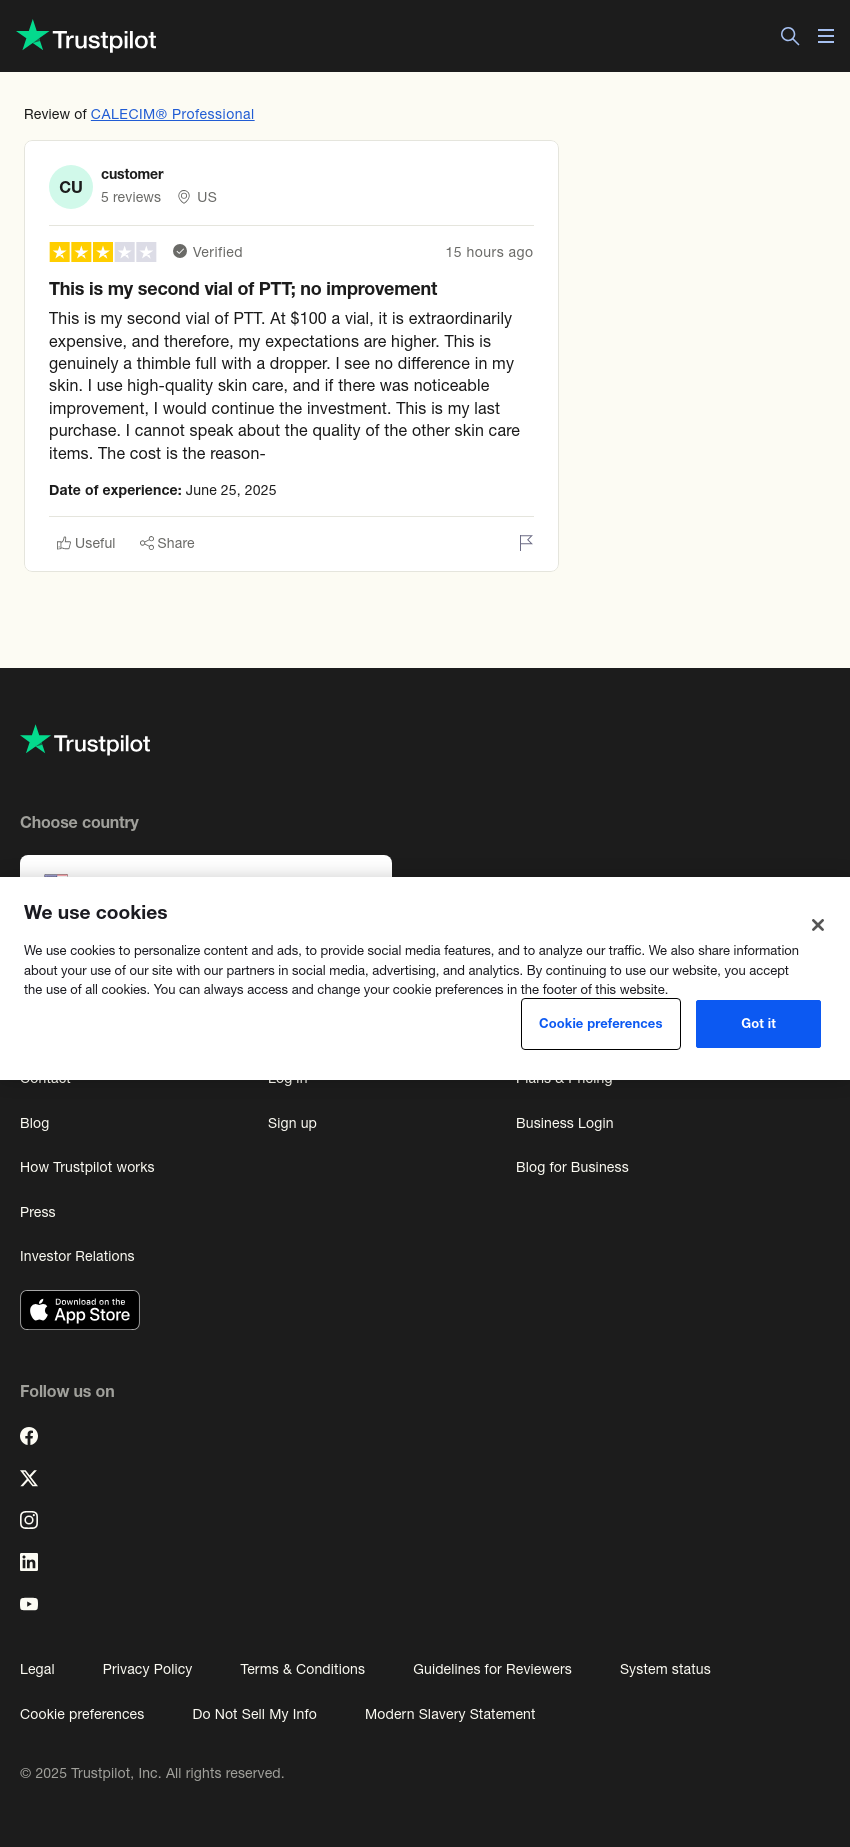Click the '5 reviews' count text
The width and height of the screenshot is (850, 1847).
click(131, 197)
